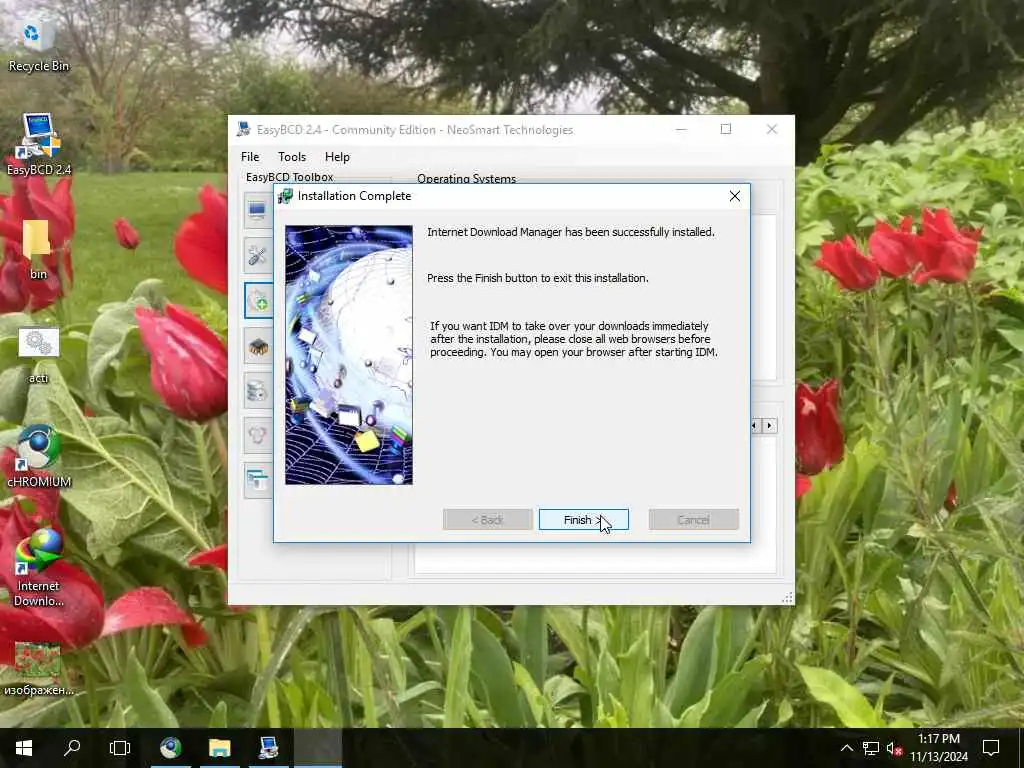Click the installer icon in the dialog title bar
This screenshot has width=1024, height=768.
click(x=285, y=196)
